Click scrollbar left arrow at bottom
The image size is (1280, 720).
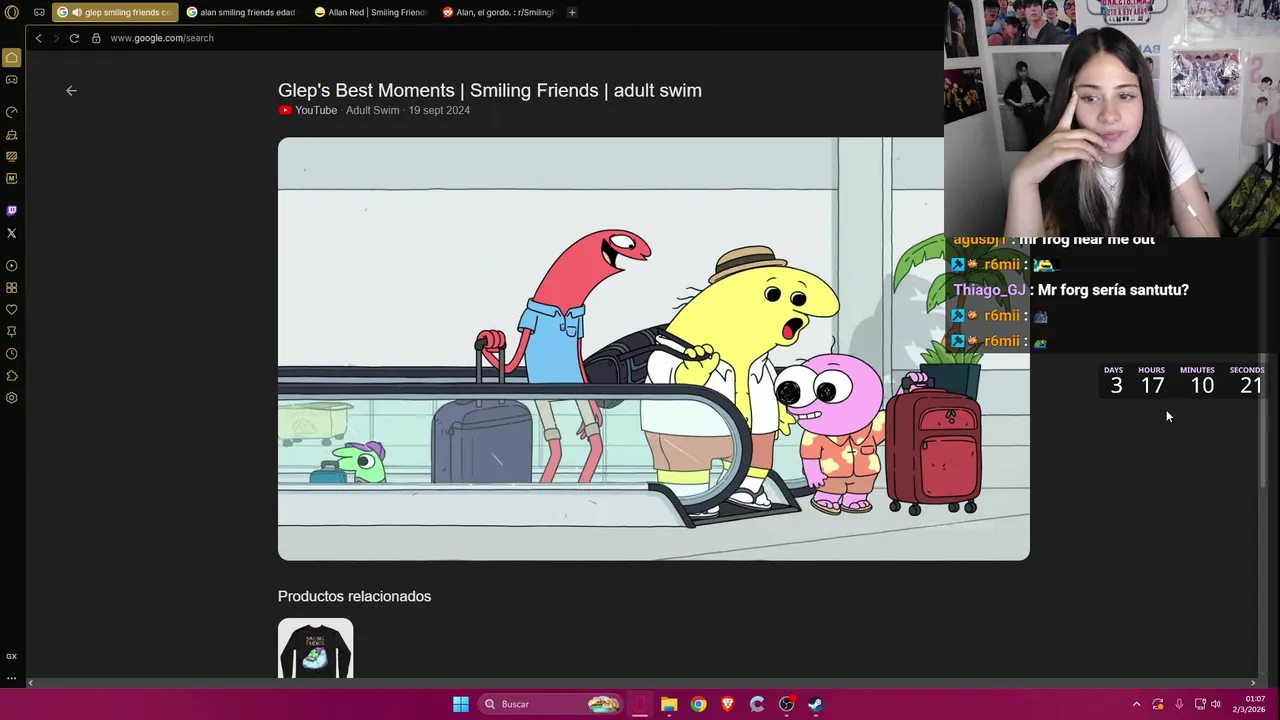[30, 683]
